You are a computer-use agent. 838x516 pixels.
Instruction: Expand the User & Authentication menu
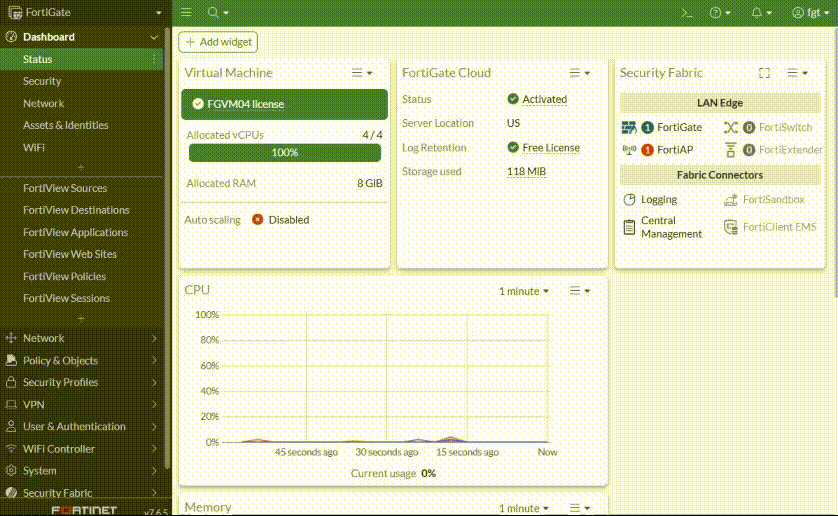pos(81,427)
